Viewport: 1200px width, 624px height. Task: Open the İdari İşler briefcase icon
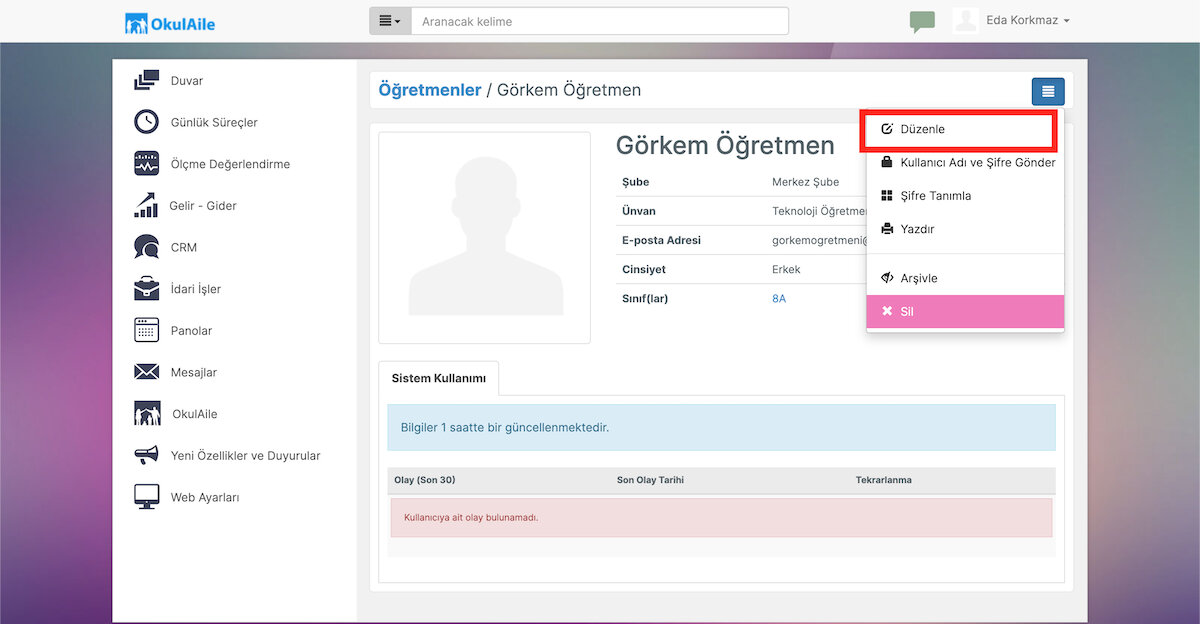[x=147, y=289]
